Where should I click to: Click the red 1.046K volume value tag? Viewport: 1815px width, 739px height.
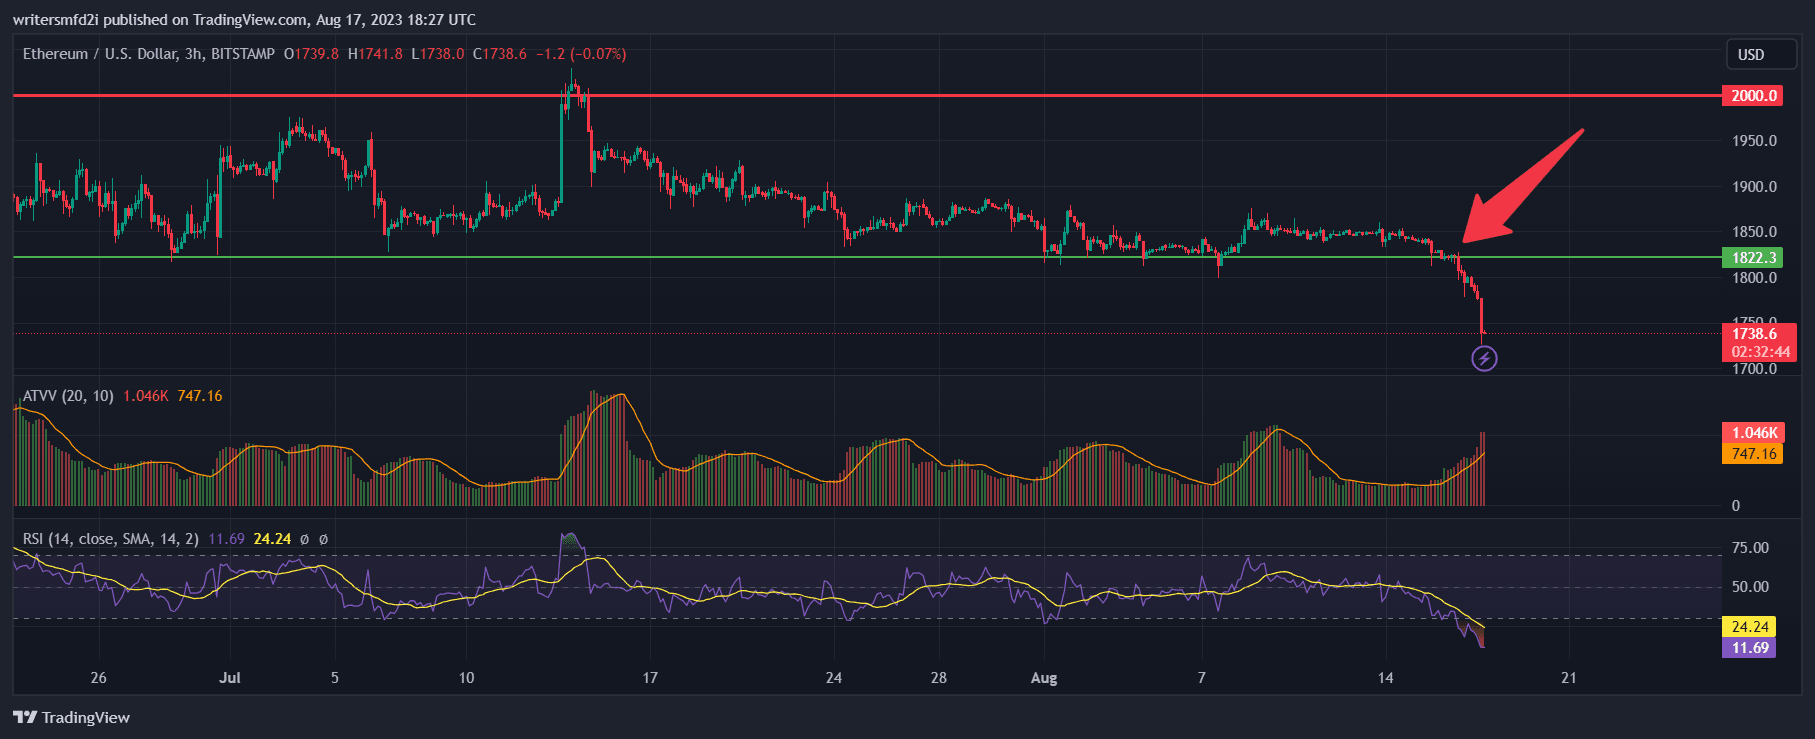pos(1754,433)
